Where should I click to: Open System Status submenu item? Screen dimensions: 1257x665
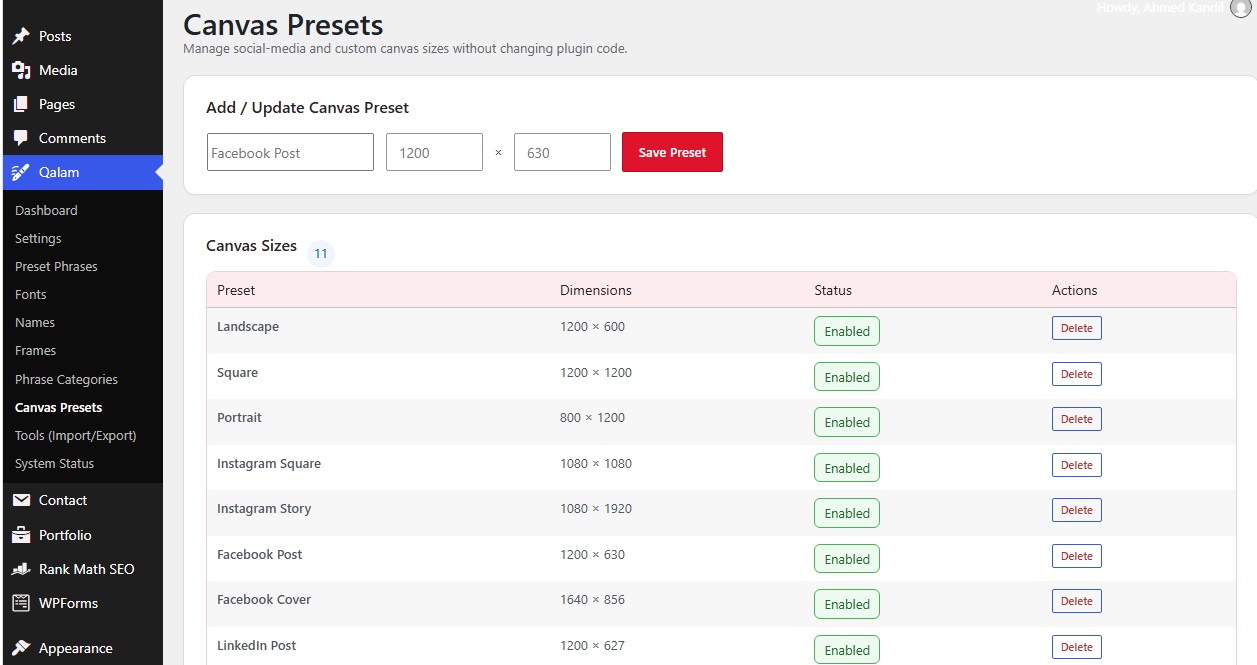click(54, 463)
